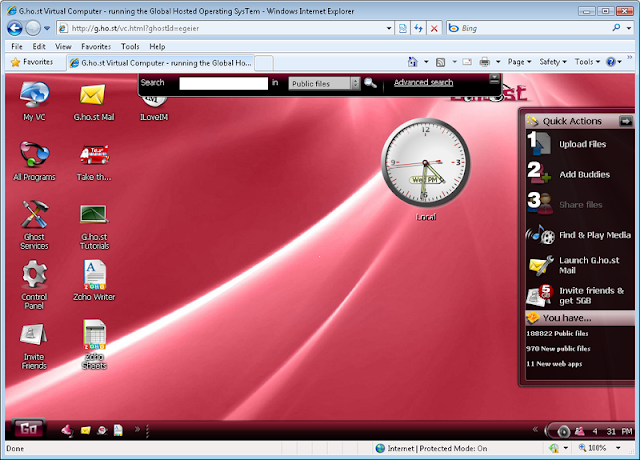
Task: Click the buddies tray icon
Action: pyautogui.click(x=579, y=431)
